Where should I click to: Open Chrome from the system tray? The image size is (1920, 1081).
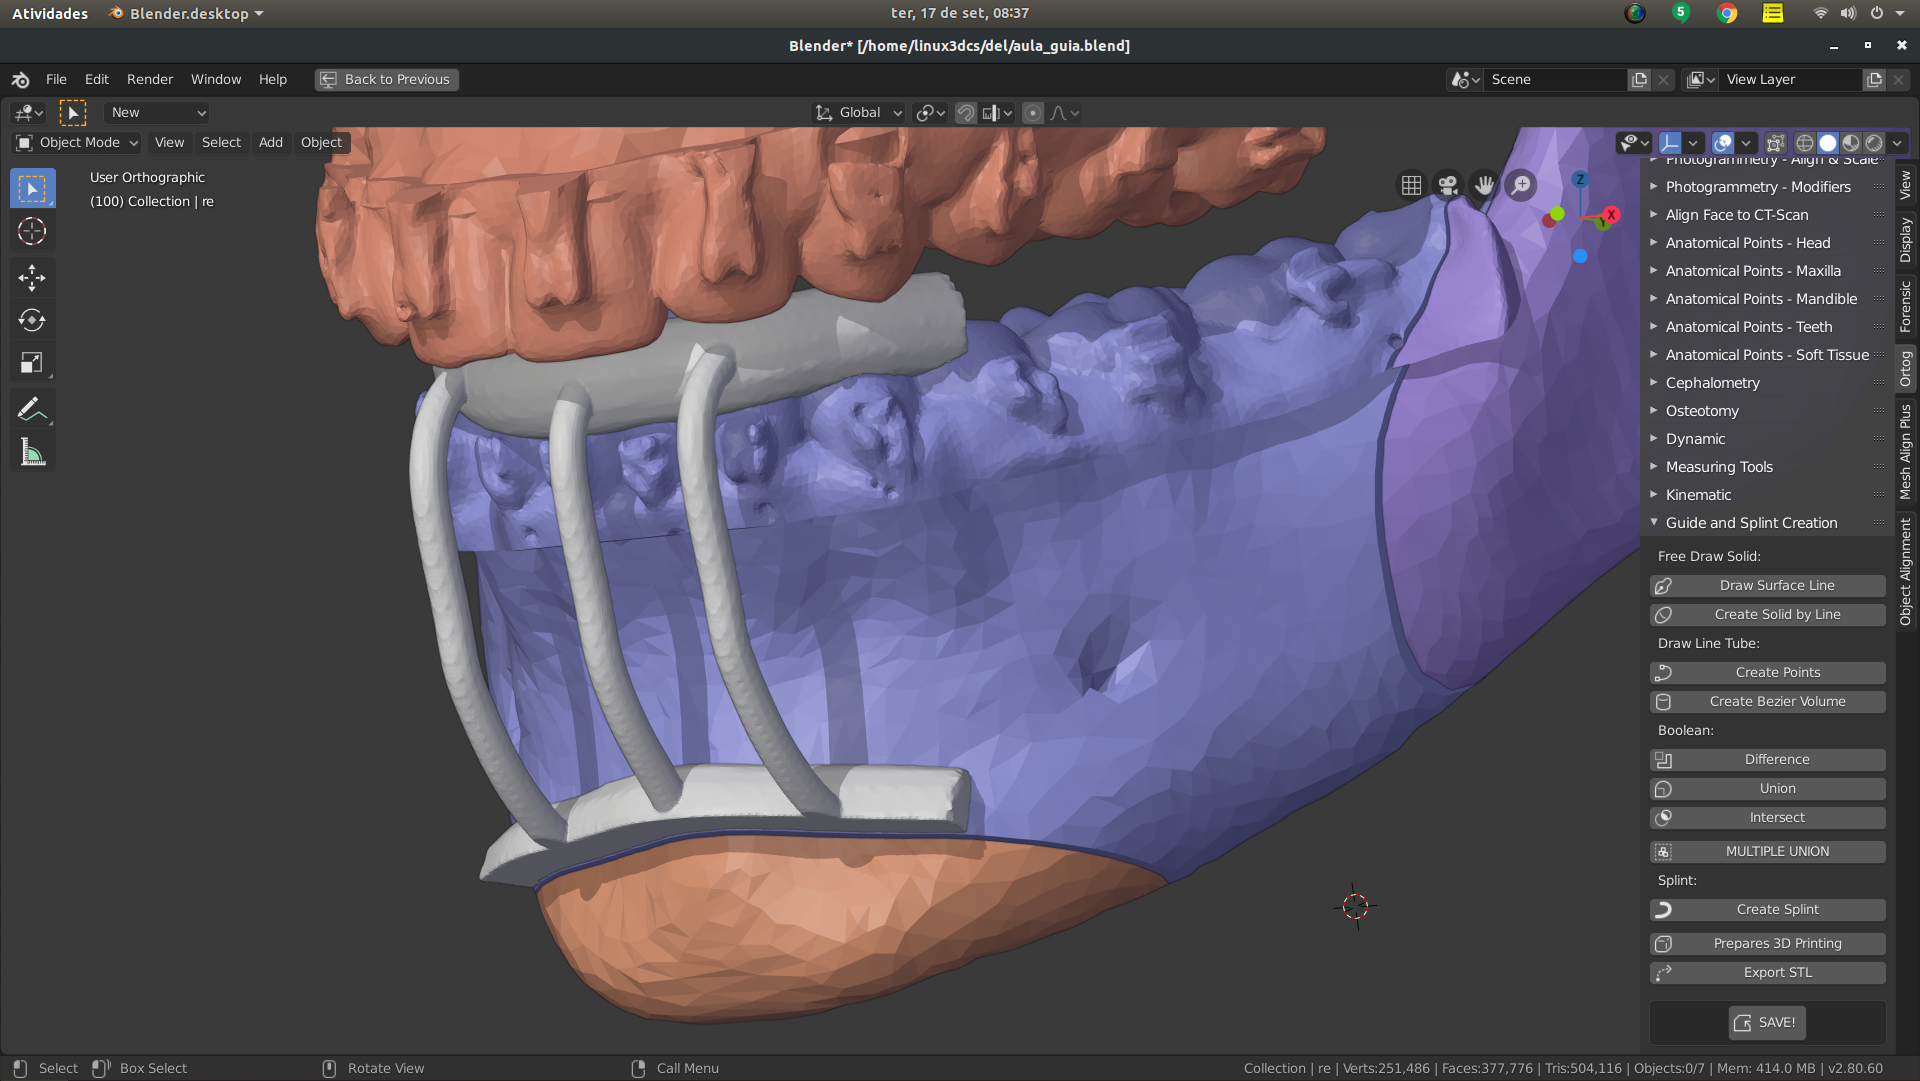pos(1727,13)
